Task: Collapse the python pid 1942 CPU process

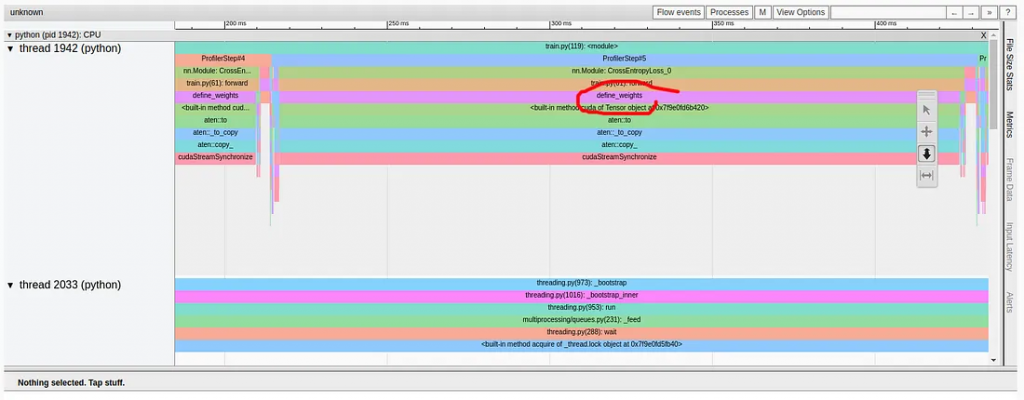Action: pyautogui.click(x=10, y=35)
